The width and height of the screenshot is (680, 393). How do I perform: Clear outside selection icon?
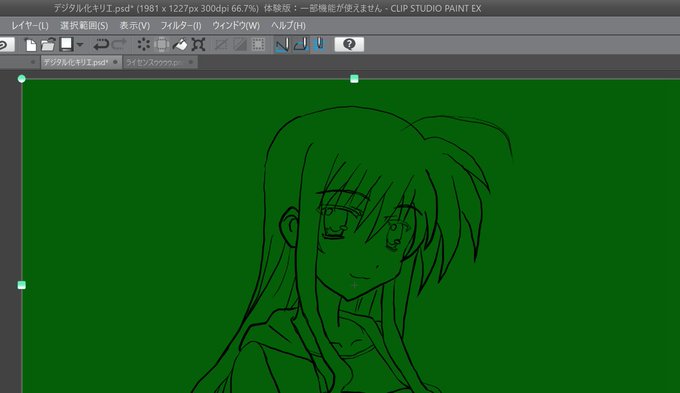coord(161,44)
